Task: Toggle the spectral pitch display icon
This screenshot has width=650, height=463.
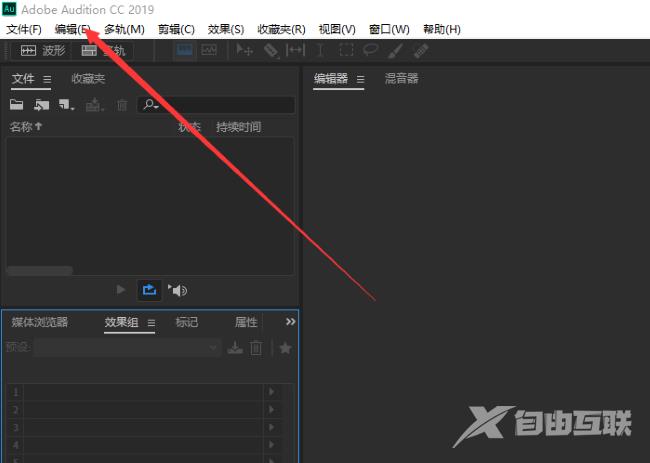Action: pyautogui.click(x=209, y=51)
